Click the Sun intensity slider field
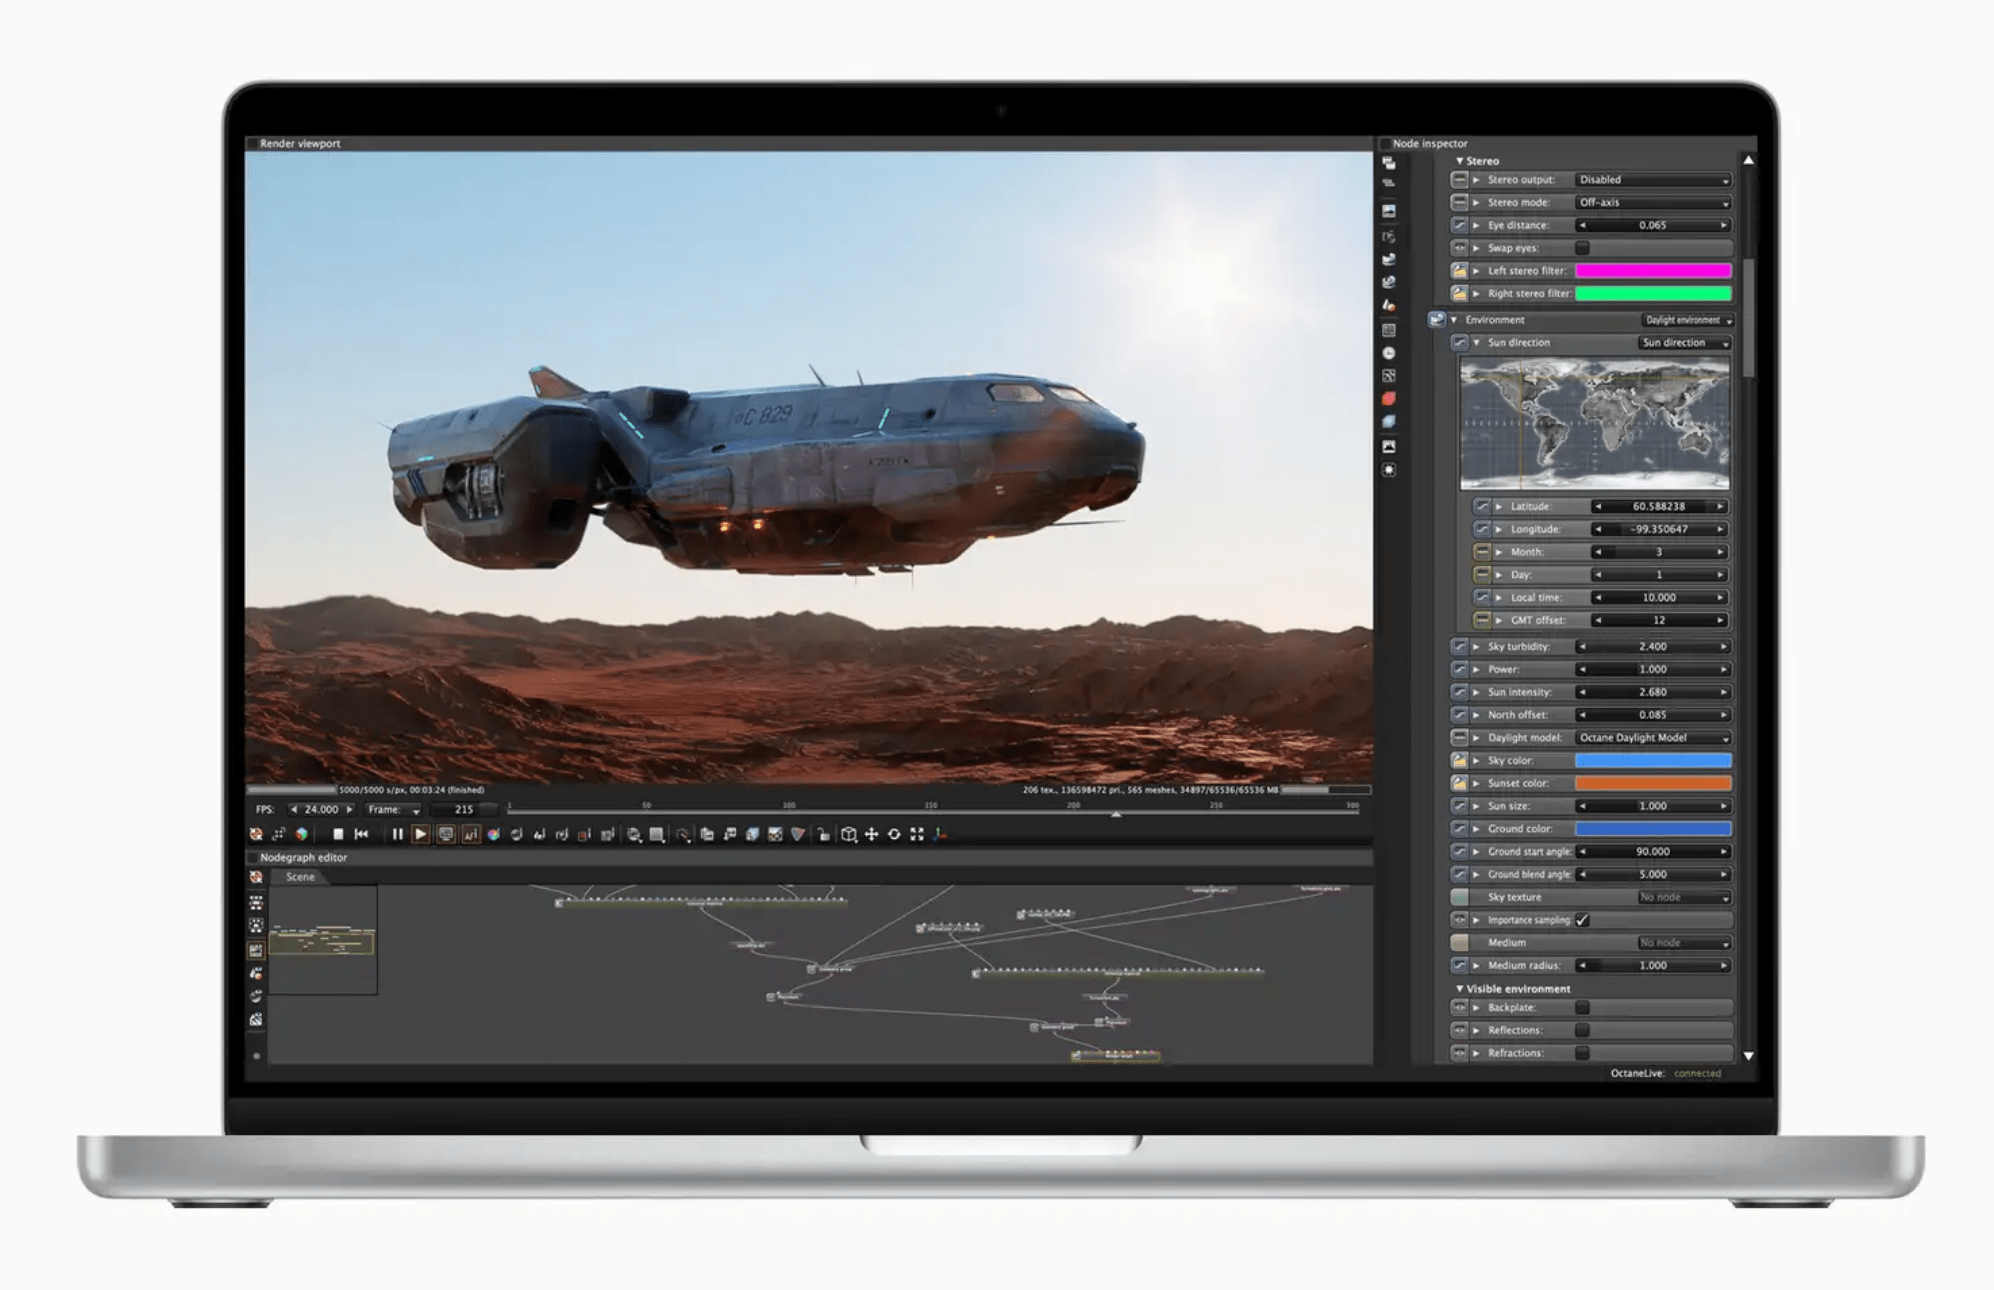This screenshot has width=1994, height=1290. tap(1653, 692)
